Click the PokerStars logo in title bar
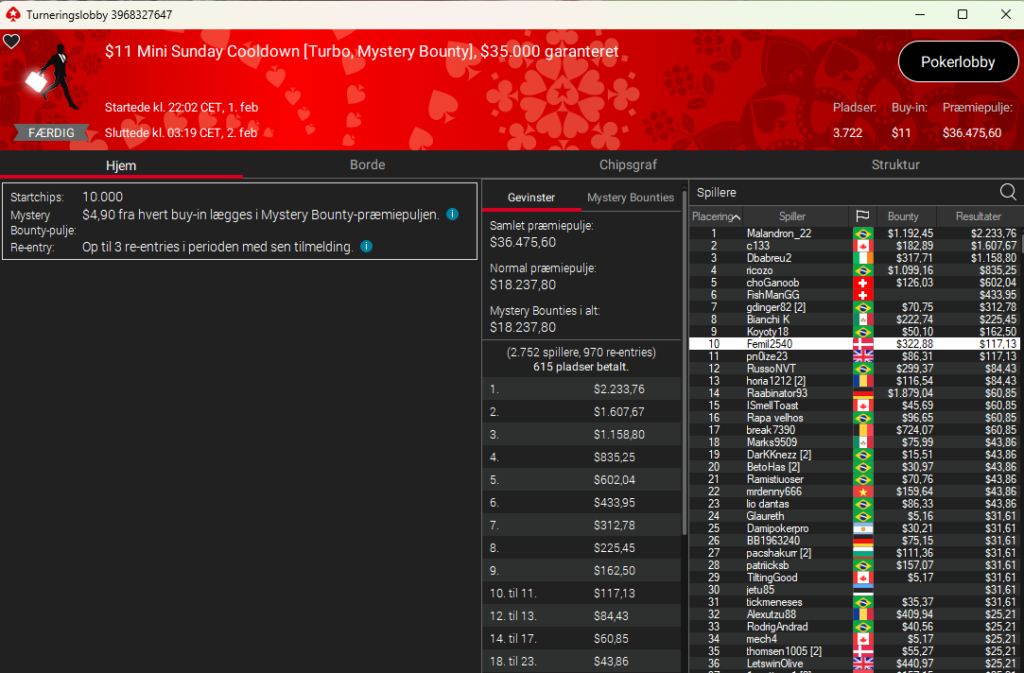The height and width of the screenshot is (673, 1024). (11, 14)
